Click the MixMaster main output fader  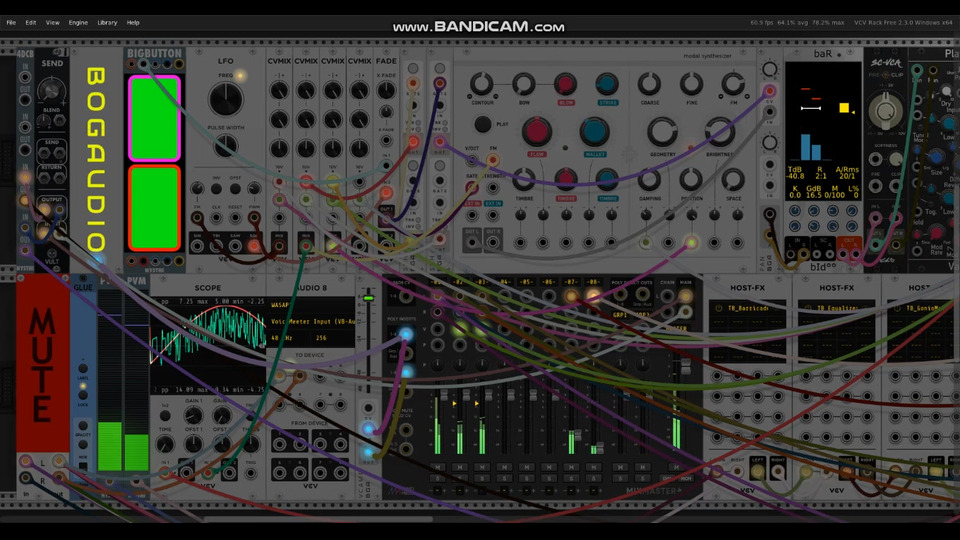pos(686,367)
